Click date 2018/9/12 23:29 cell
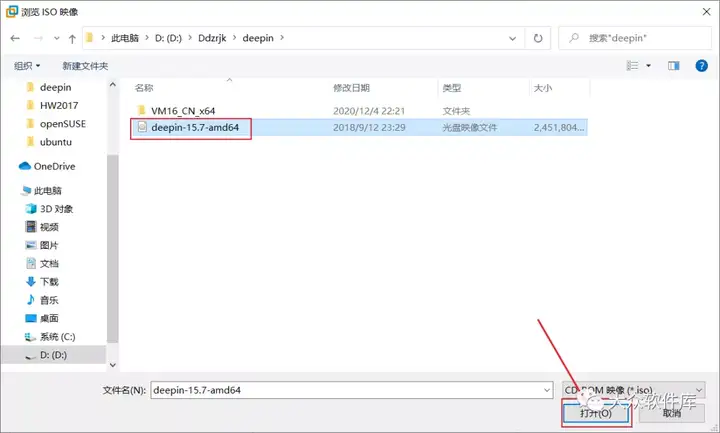This screenshot has width=720, height=433. point(369,128)
